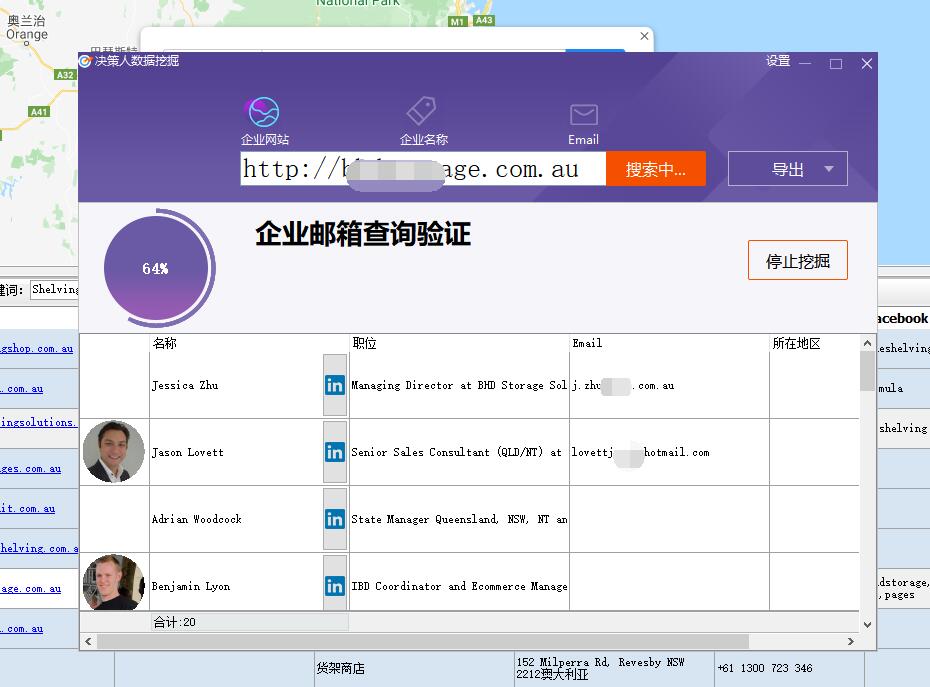Select the Email envelope icon
The width and height of the screenshot is (930, 687).
coord(584,114)
